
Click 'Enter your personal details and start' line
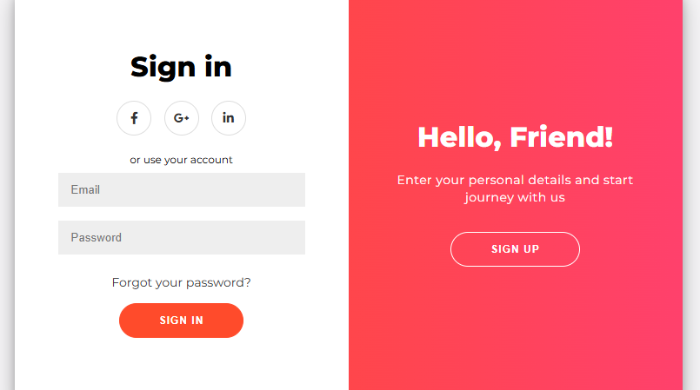(515, 180)
